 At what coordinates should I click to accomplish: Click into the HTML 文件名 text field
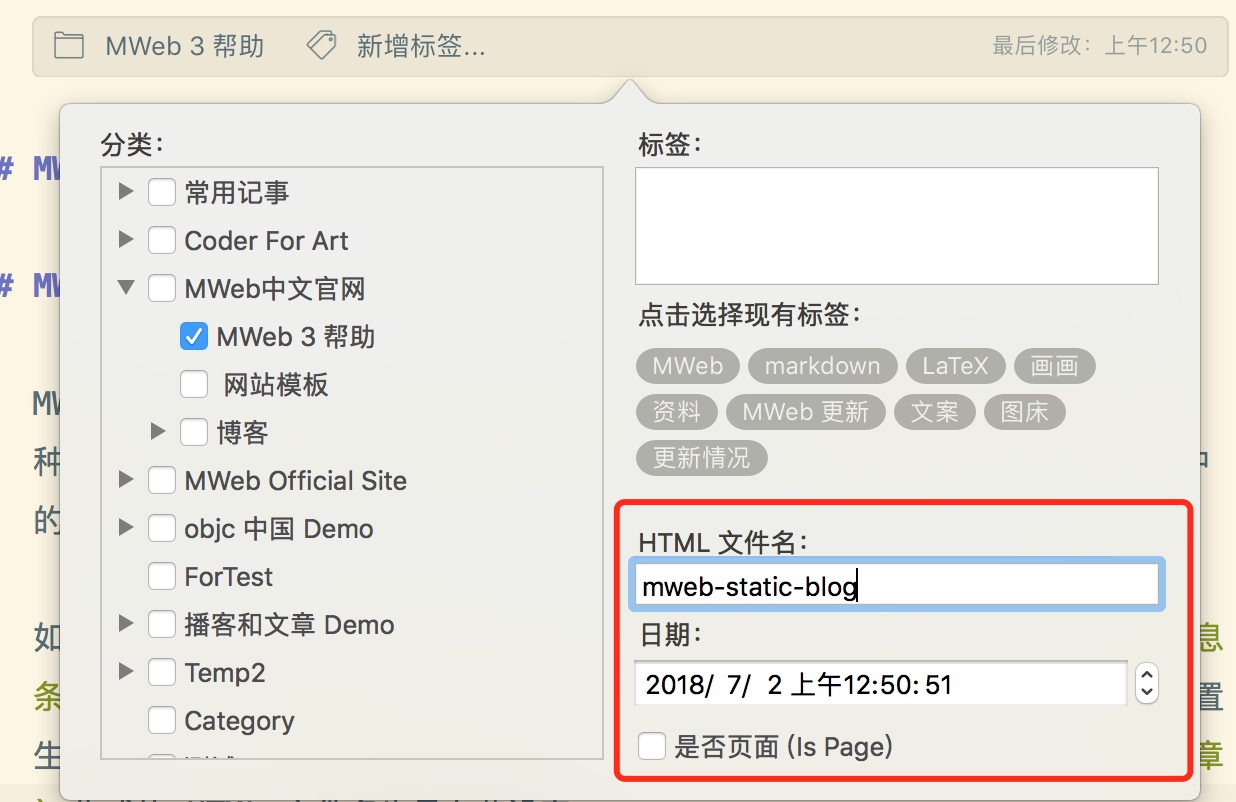click(896, 586)
